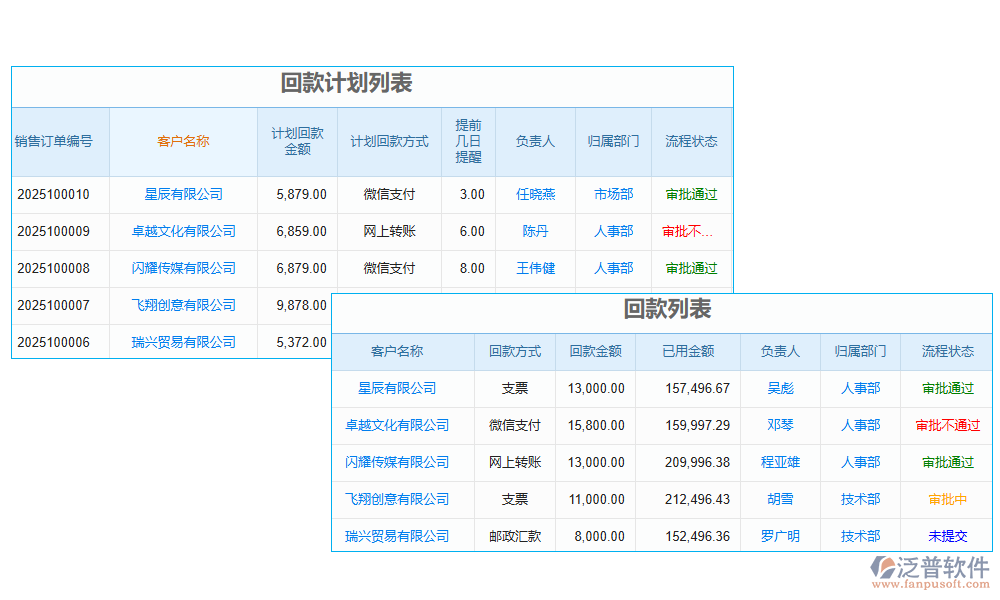Click 未提交 status for 瑞兴贸易有限公司

[945, 536]
